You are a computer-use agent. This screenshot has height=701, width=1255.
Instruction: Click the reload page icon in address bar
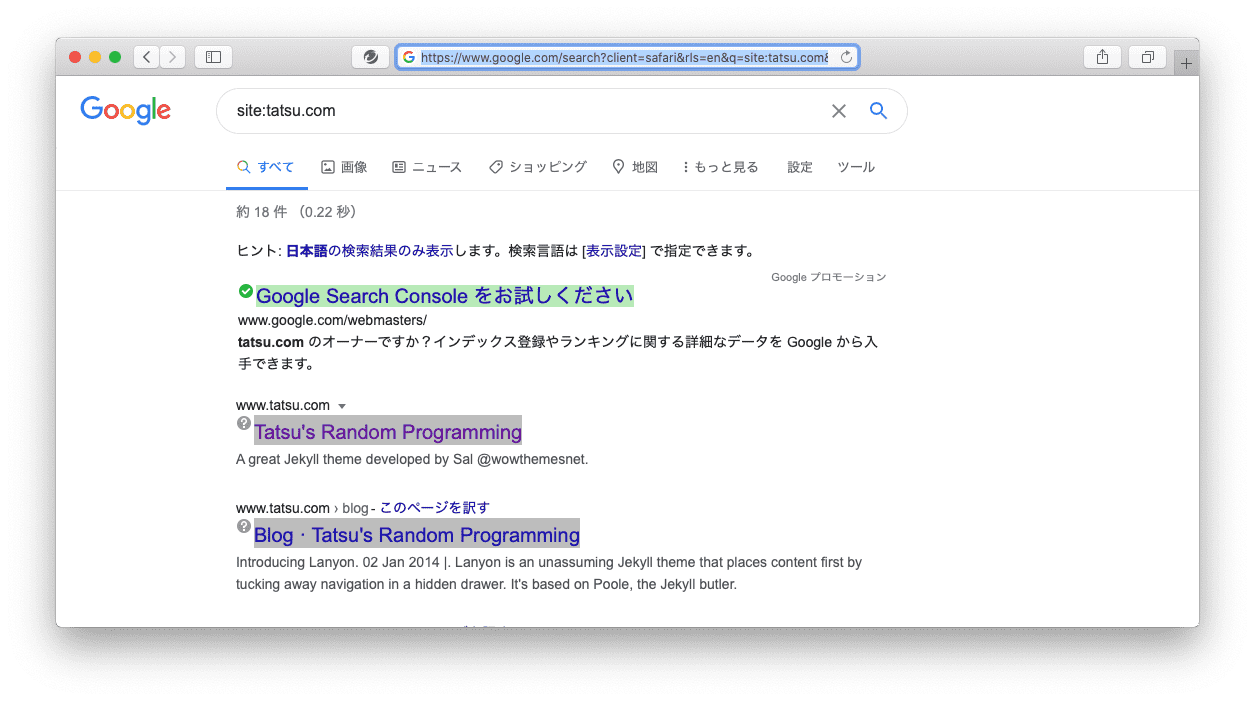846,57
